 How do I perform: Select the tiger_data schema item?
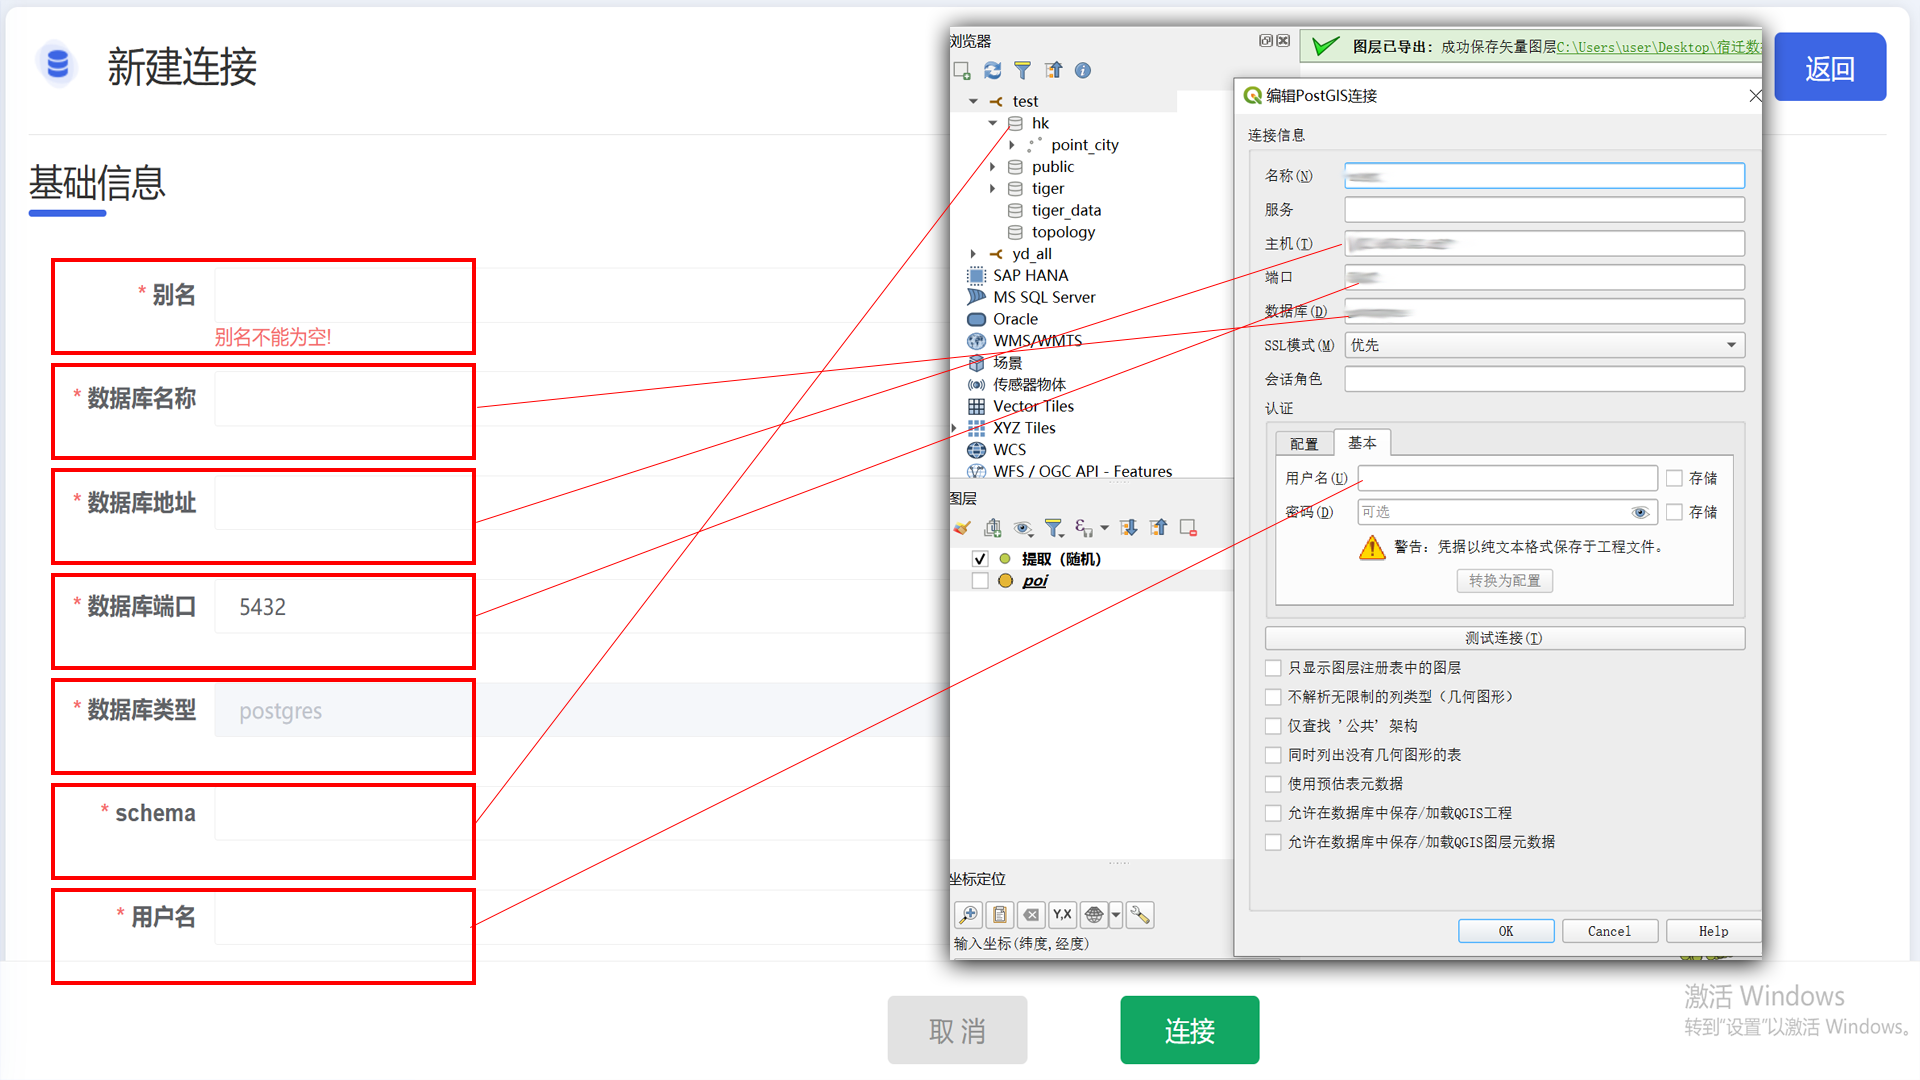point(1066,210)
